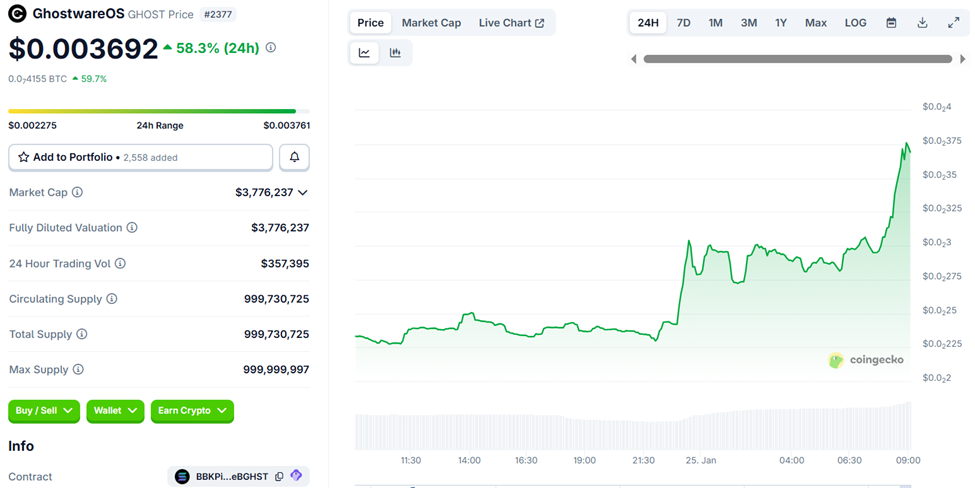Click the Market Cap info icon

point(77,192)
